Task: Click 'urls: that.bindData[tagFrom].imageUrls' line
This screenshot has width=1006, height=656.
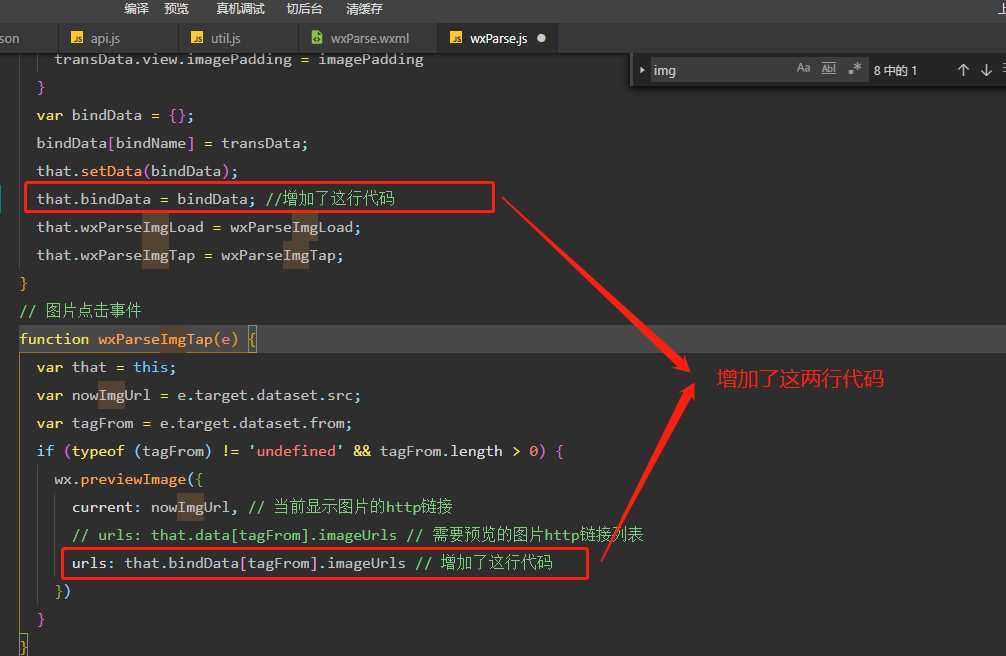Action: click(312, 563)
